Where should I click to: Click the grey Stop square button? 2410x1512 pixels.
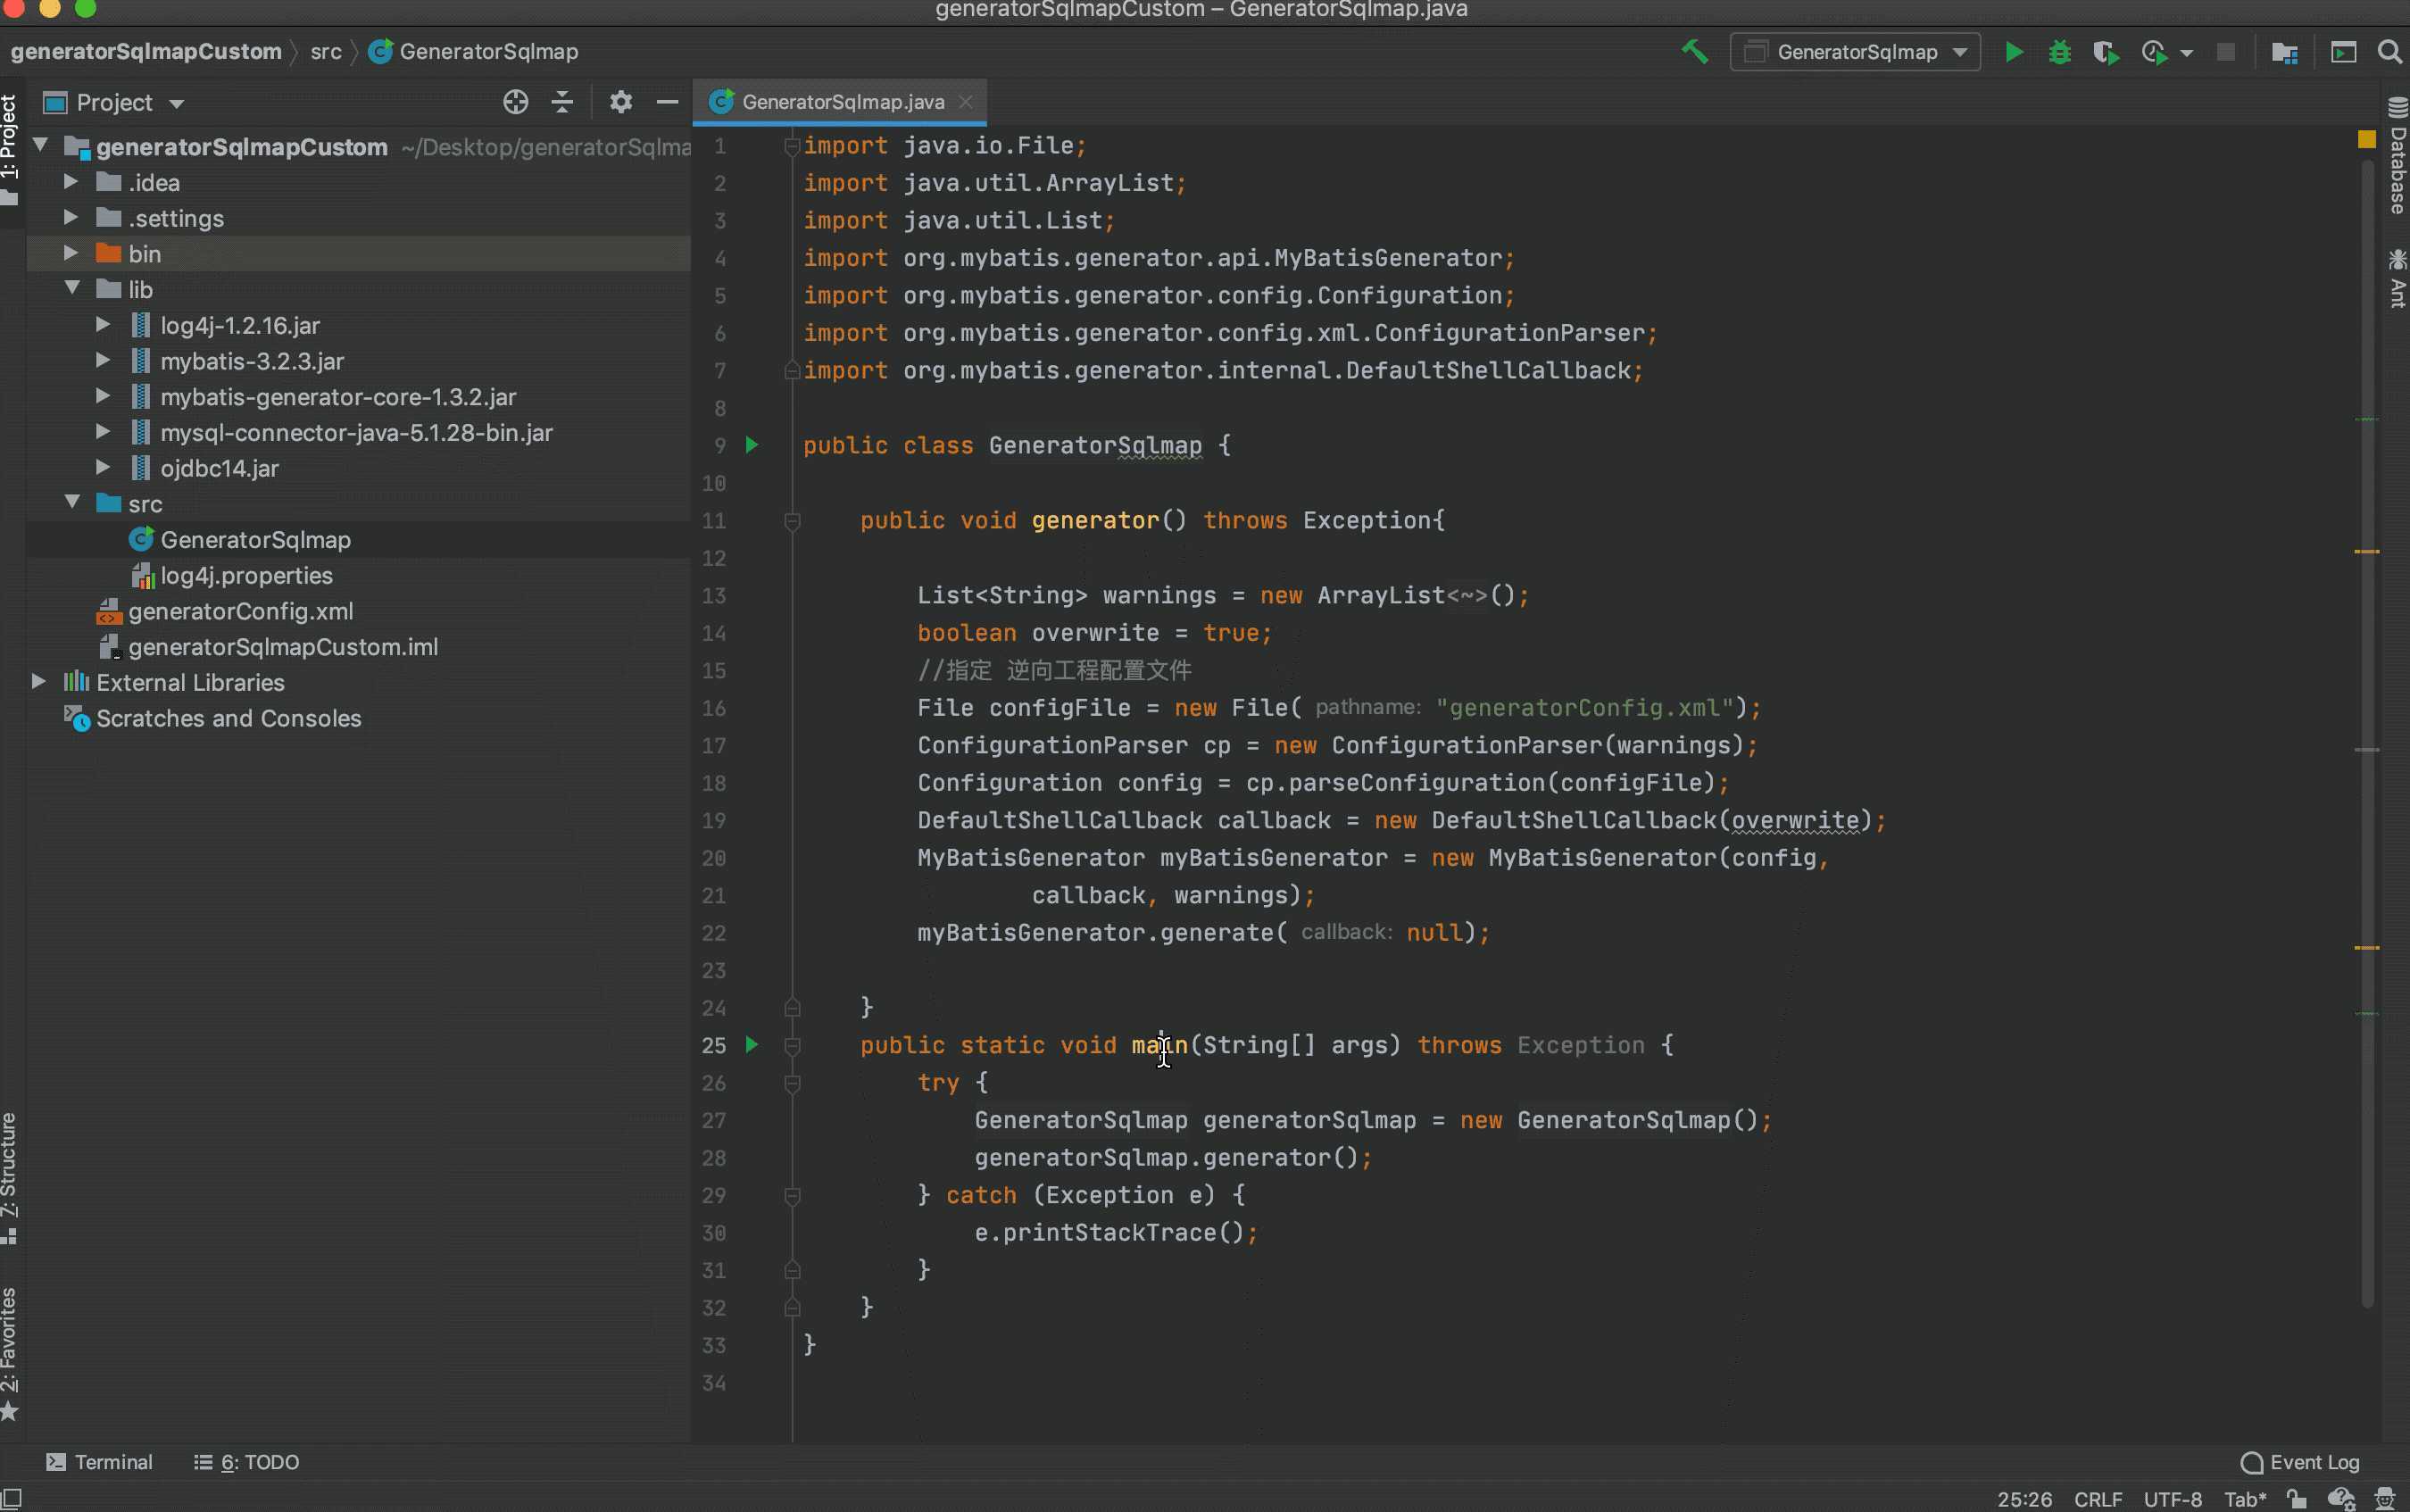(x=2226, y=52)
